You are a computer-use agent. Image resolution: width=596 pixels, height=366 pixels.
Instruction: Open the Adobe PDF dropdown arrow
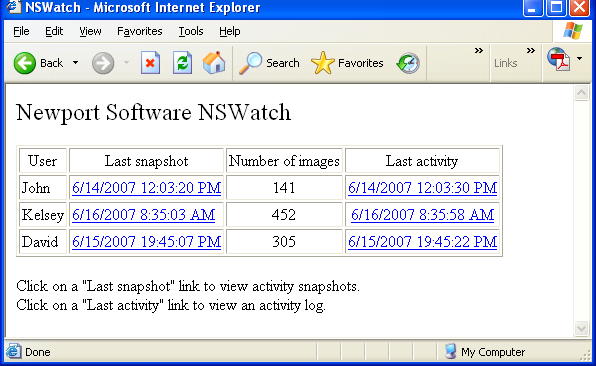(579, 59)
